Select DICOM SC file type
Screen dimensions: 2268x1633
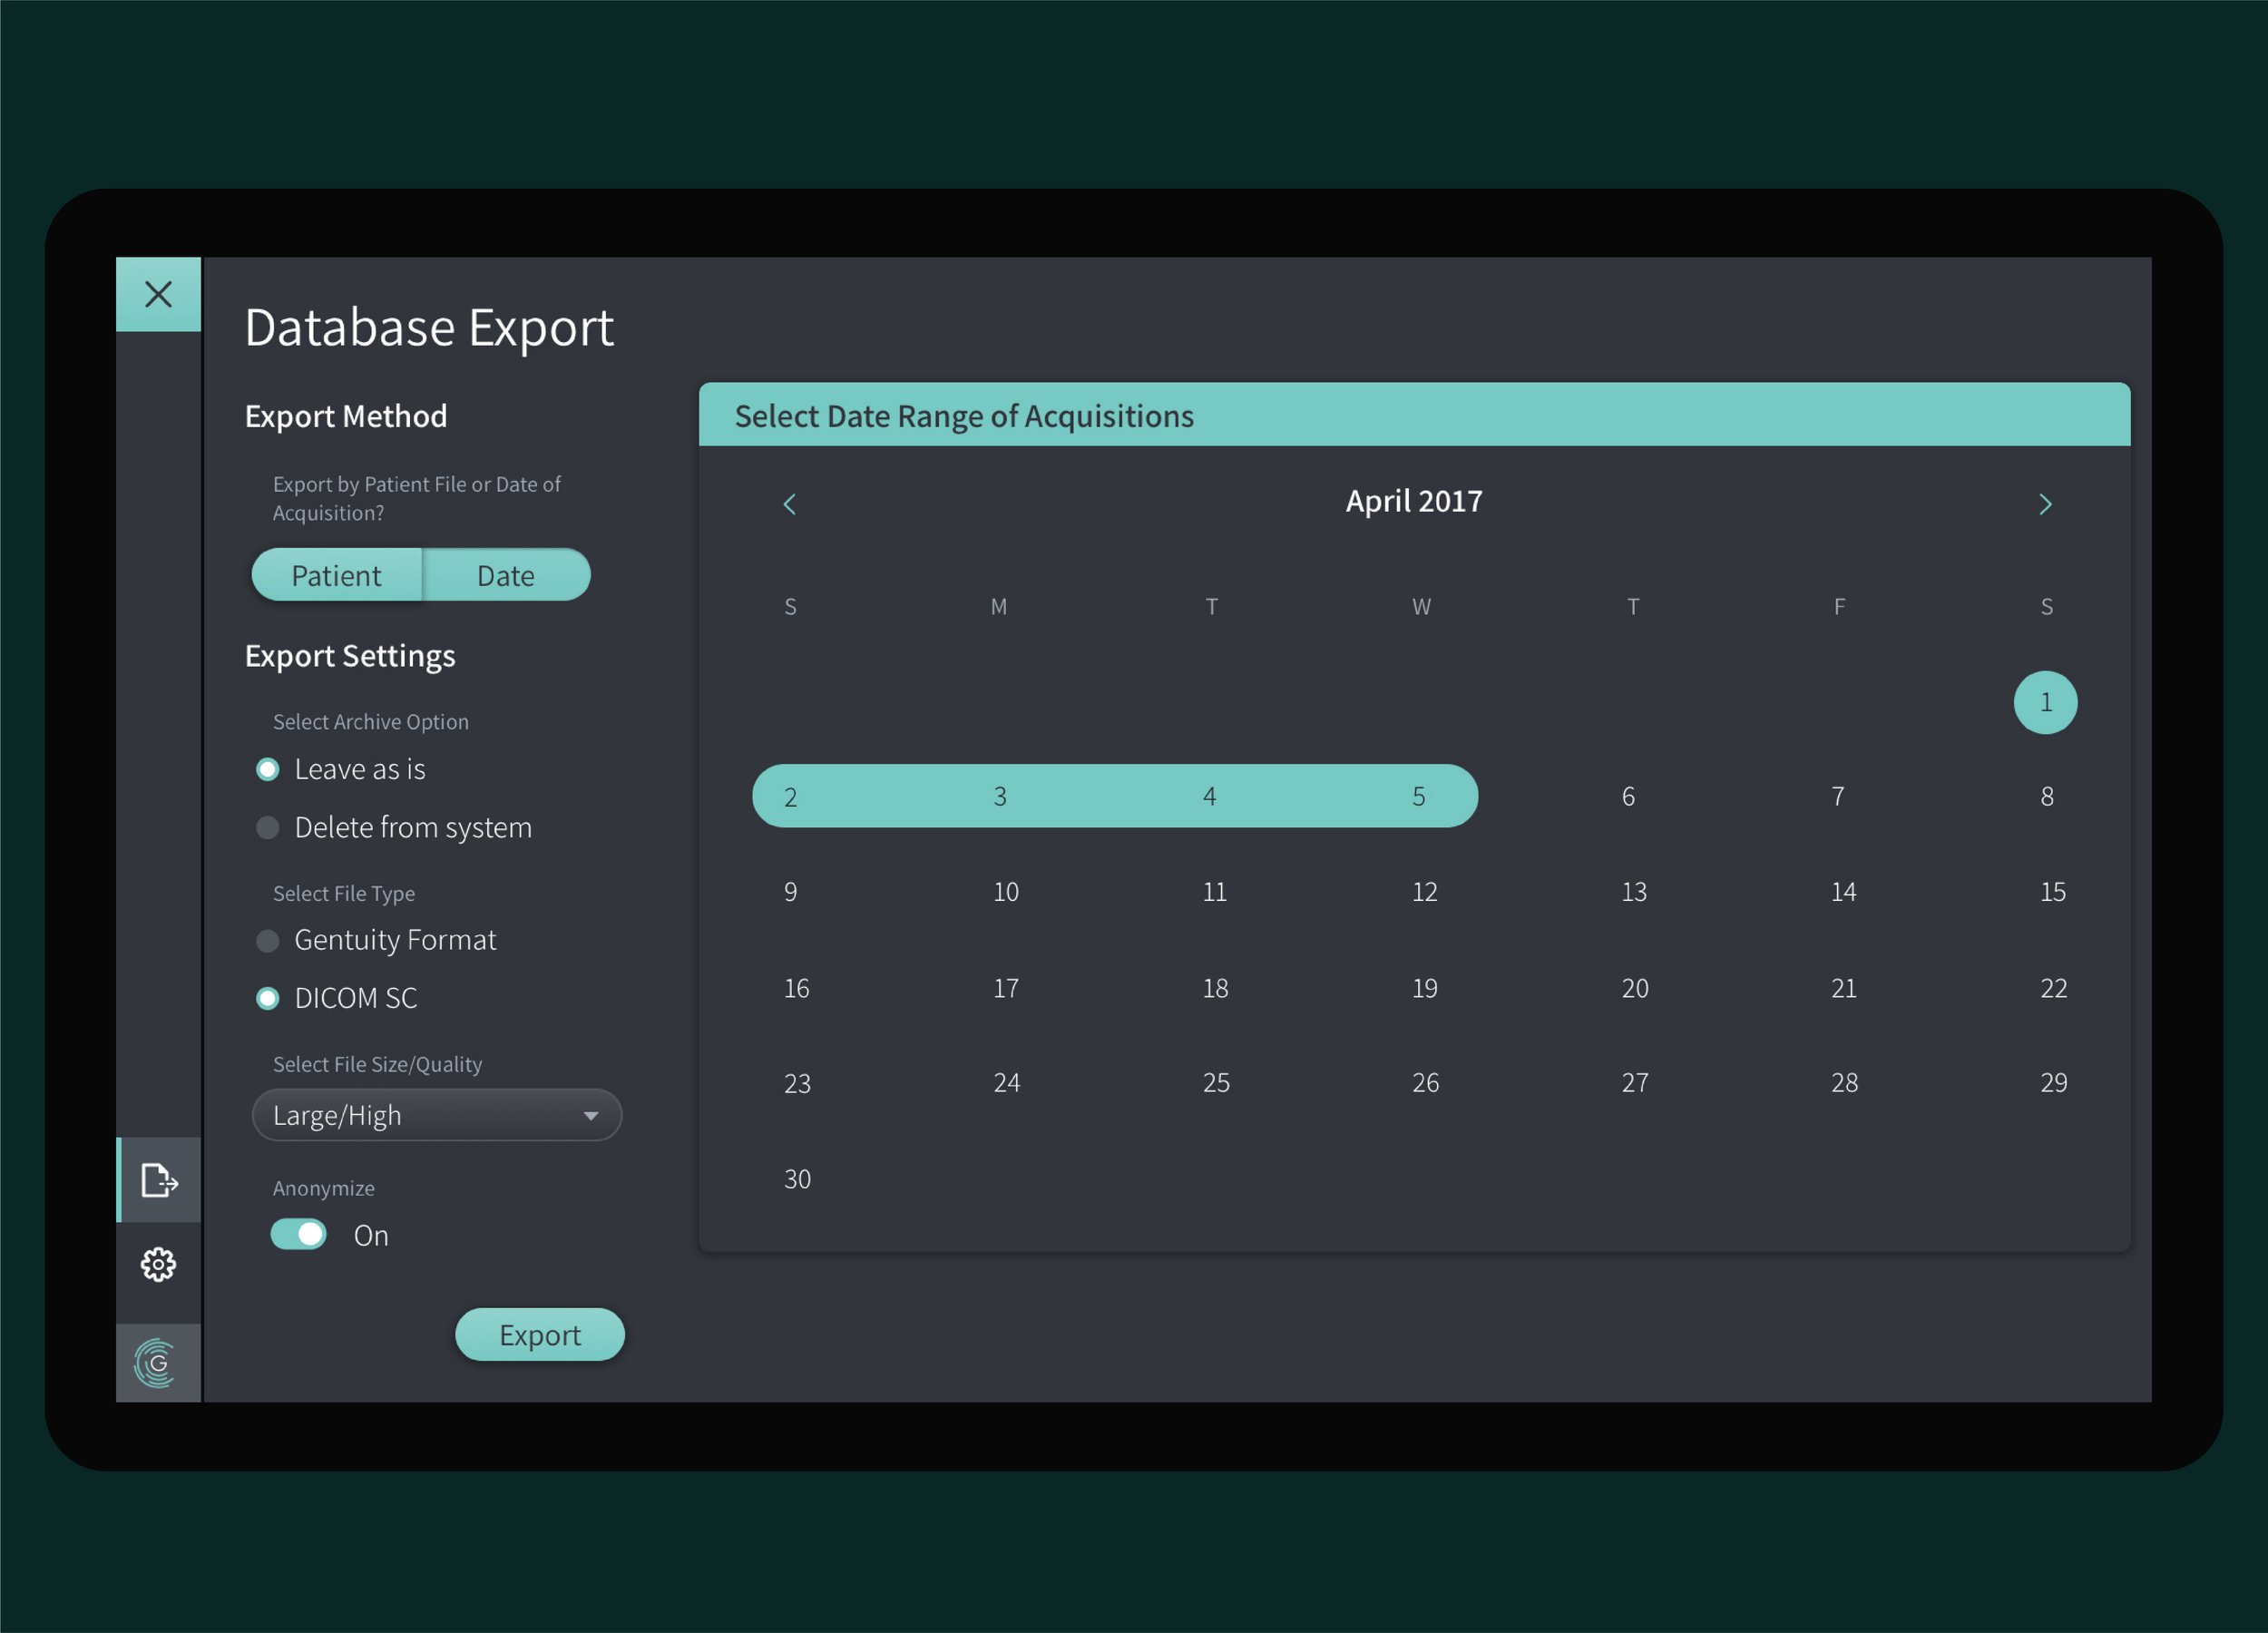(x=267, y=998)
